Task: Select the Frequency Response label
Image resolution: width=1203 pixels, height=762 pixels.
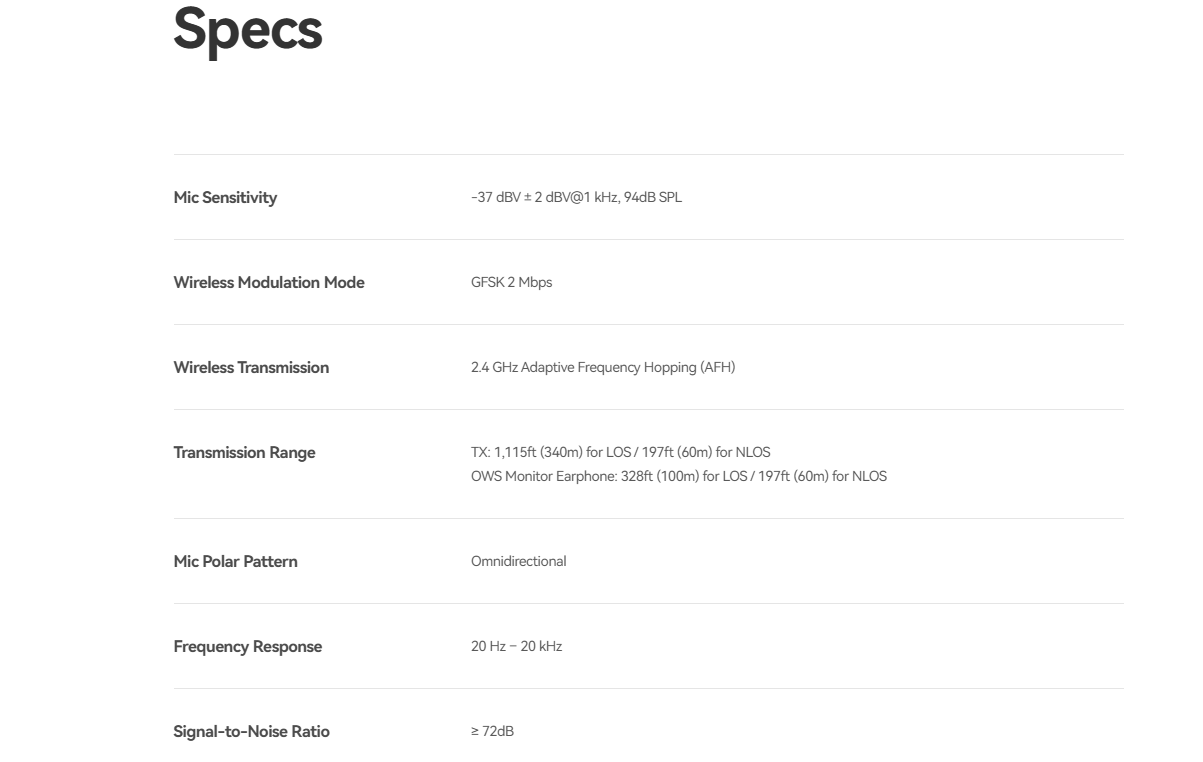Action: click(x=248, y=647)
